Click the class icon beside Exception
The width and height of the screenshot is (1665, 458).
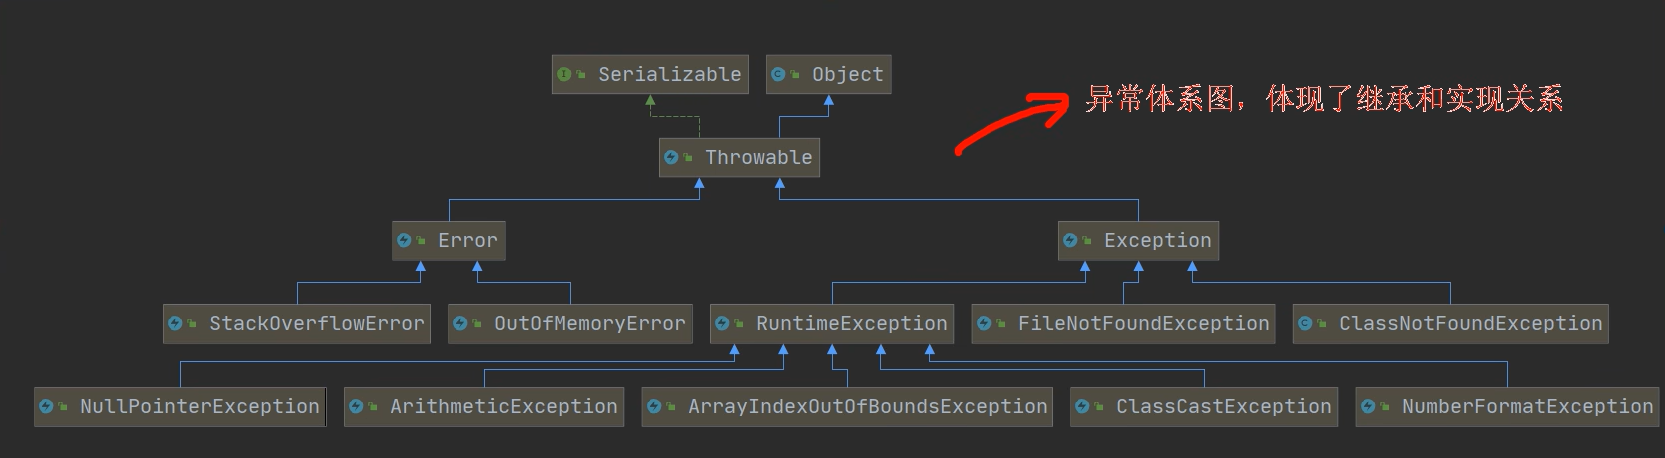(x=1071, y=240)
